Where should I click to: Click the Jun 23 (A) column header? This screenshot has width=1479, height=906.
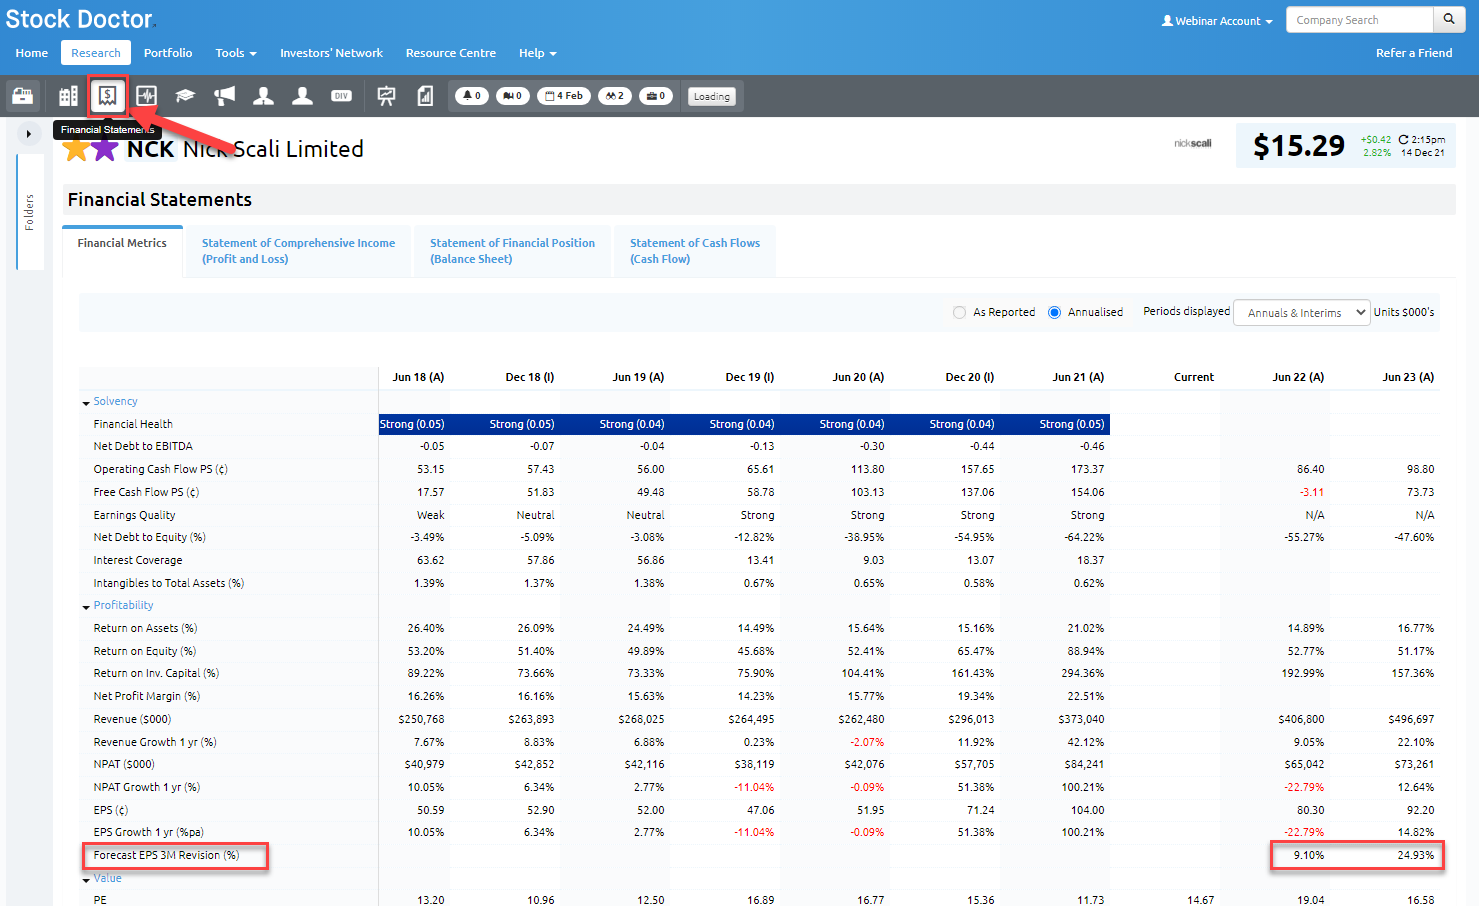tap(1408, 377)
